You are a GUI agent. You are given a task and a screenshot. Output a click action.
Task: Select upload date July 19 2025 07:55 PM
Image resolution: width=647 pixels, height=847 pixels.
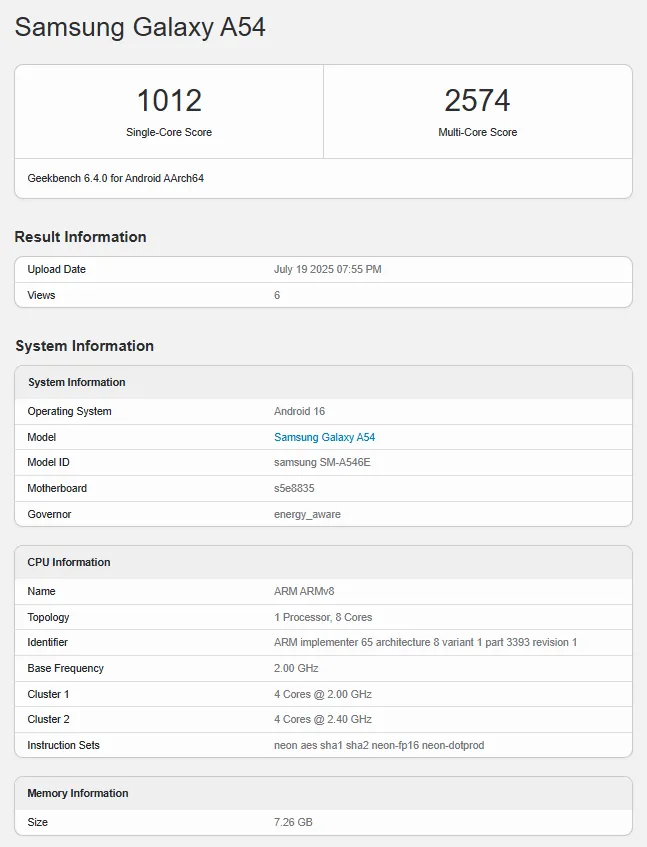pyautogui.click(x=327, y=269)
